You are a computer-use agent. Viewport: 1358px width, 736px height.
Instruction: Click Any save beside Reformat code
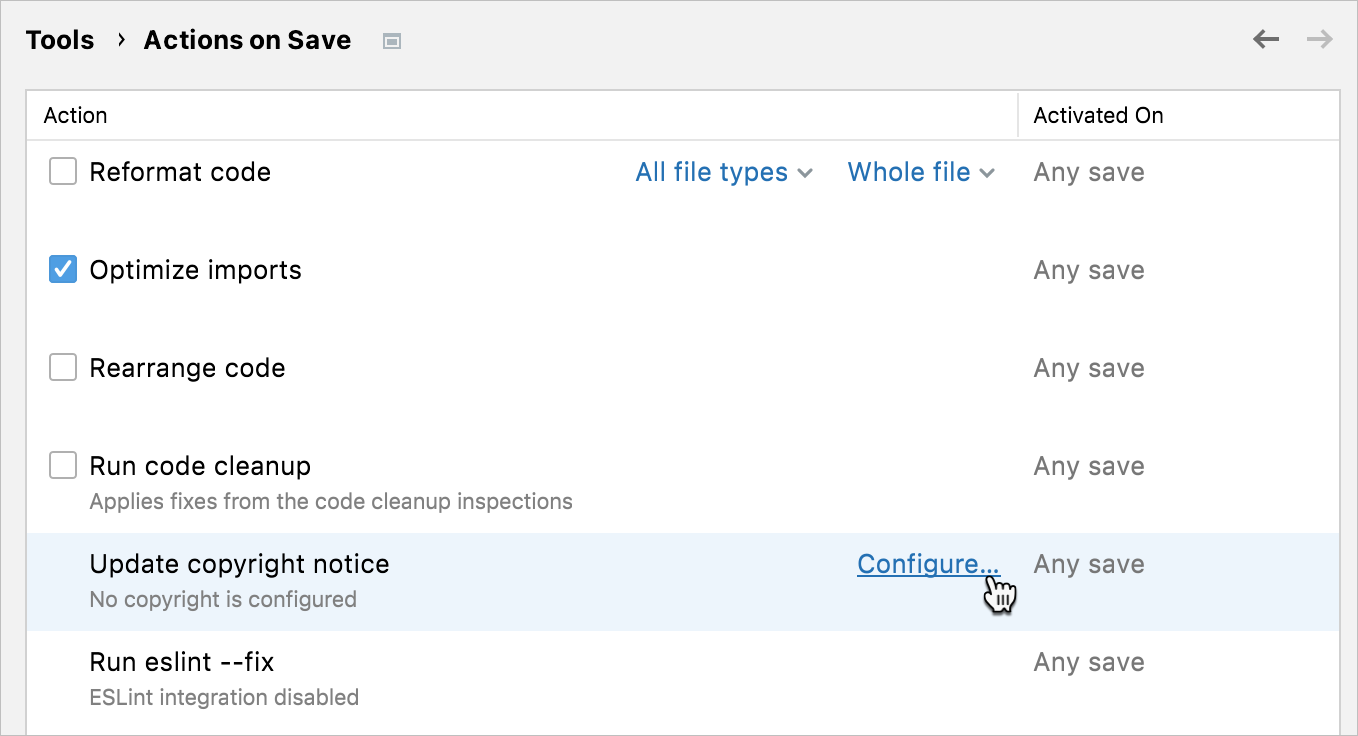click(1089, 172)
